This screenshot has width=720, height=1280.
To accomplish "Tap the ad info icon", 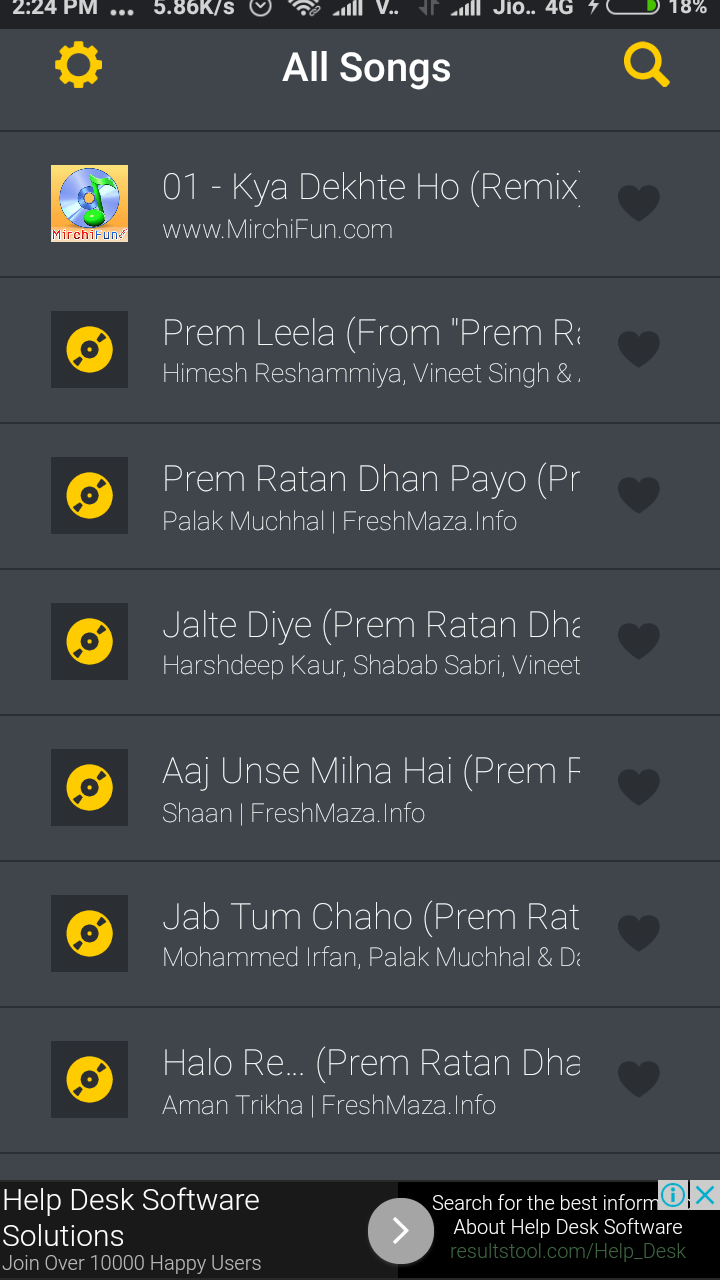I will point(674,1194).
